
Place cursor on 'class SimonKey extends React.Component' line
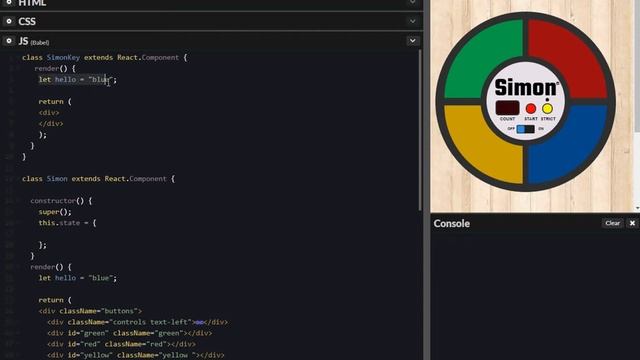[104, 58]
